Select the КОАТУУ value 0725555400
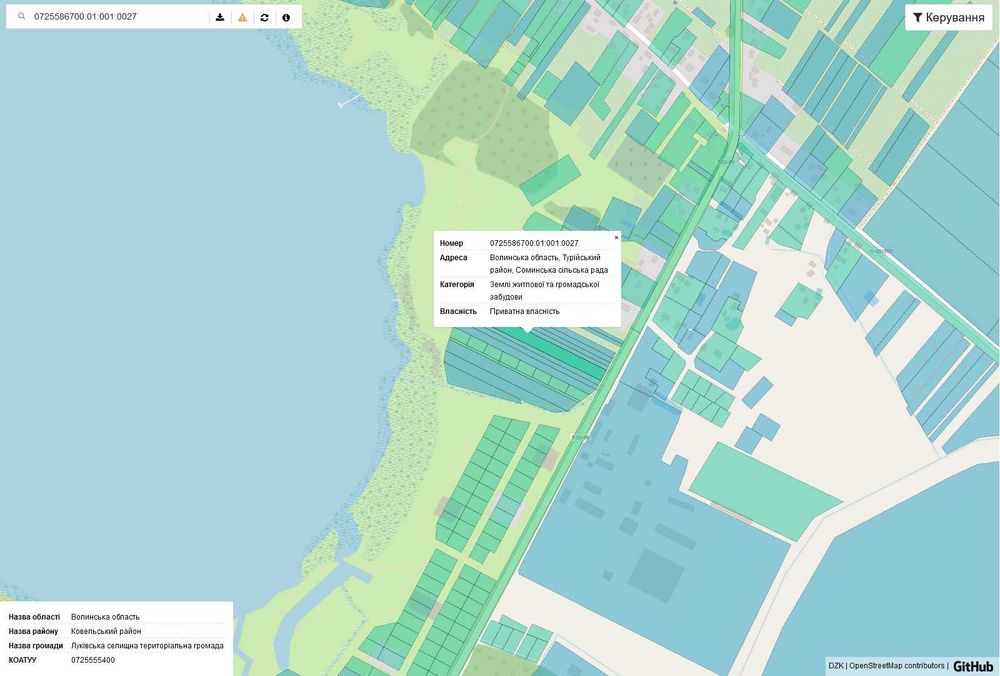The width and height of the screenshot is (1000, 676). pos(93,660)
